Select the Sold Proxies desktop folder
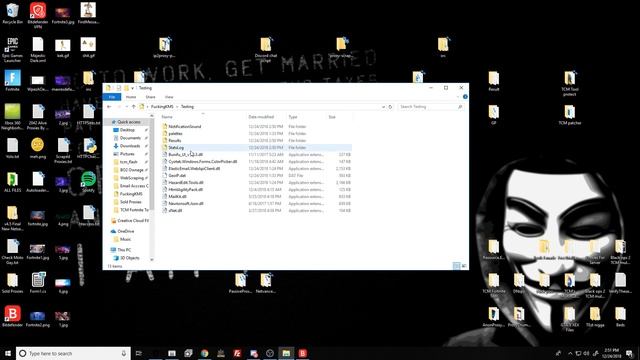 pyautogui.click(x=12, y=282)
